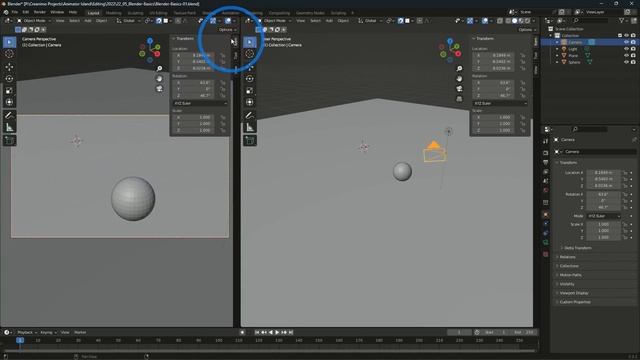640x360 pixels.
Task: Open the Render properties tab icon
Action: click(546, 153)
